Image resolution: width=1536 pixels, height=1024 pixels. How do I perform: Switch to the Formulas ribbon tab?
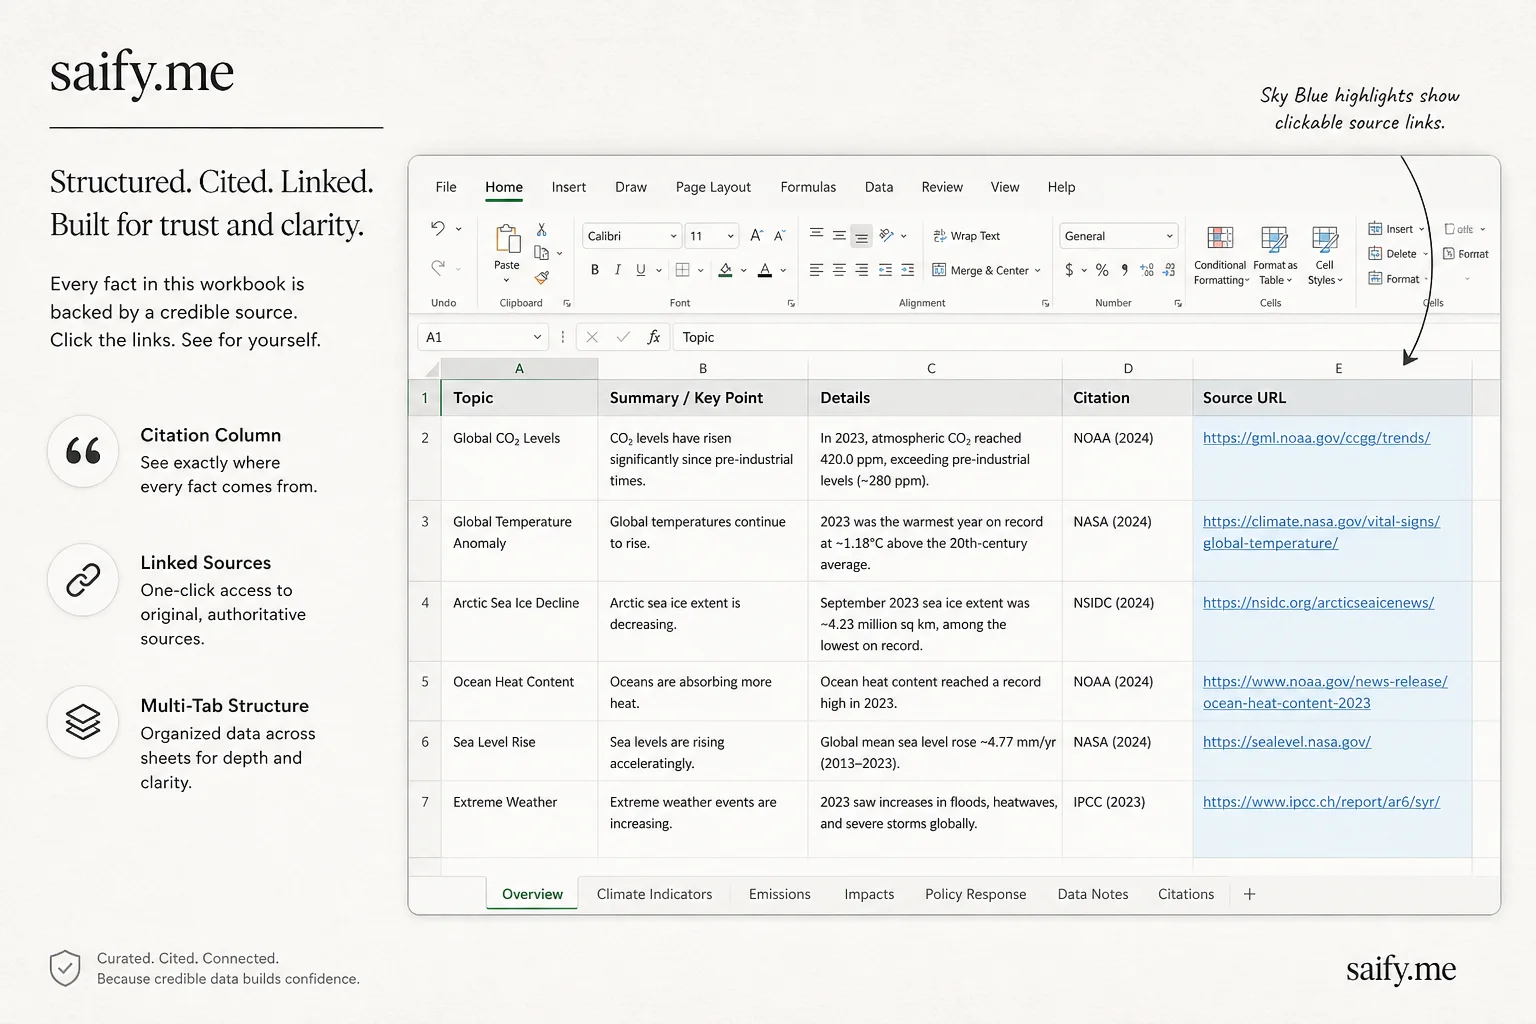pyautogui.click(x=808, y=187)
